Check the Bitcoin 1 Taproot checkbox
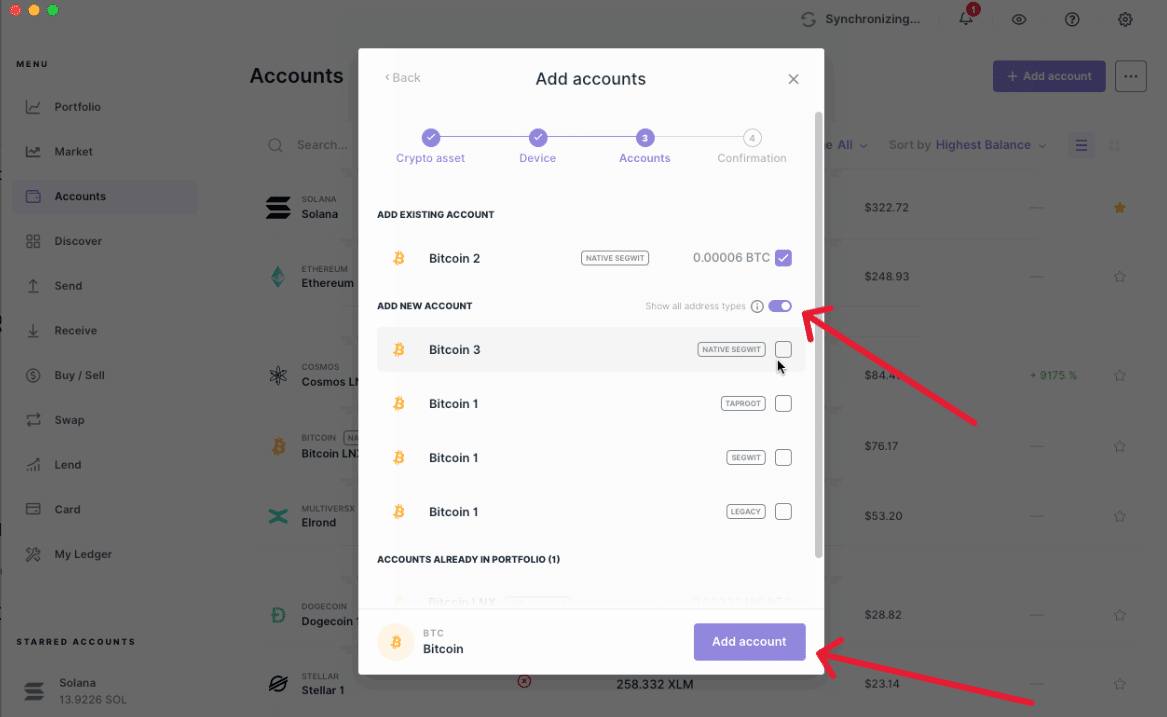Screen dimensions: 1167x717 (783, 403)
